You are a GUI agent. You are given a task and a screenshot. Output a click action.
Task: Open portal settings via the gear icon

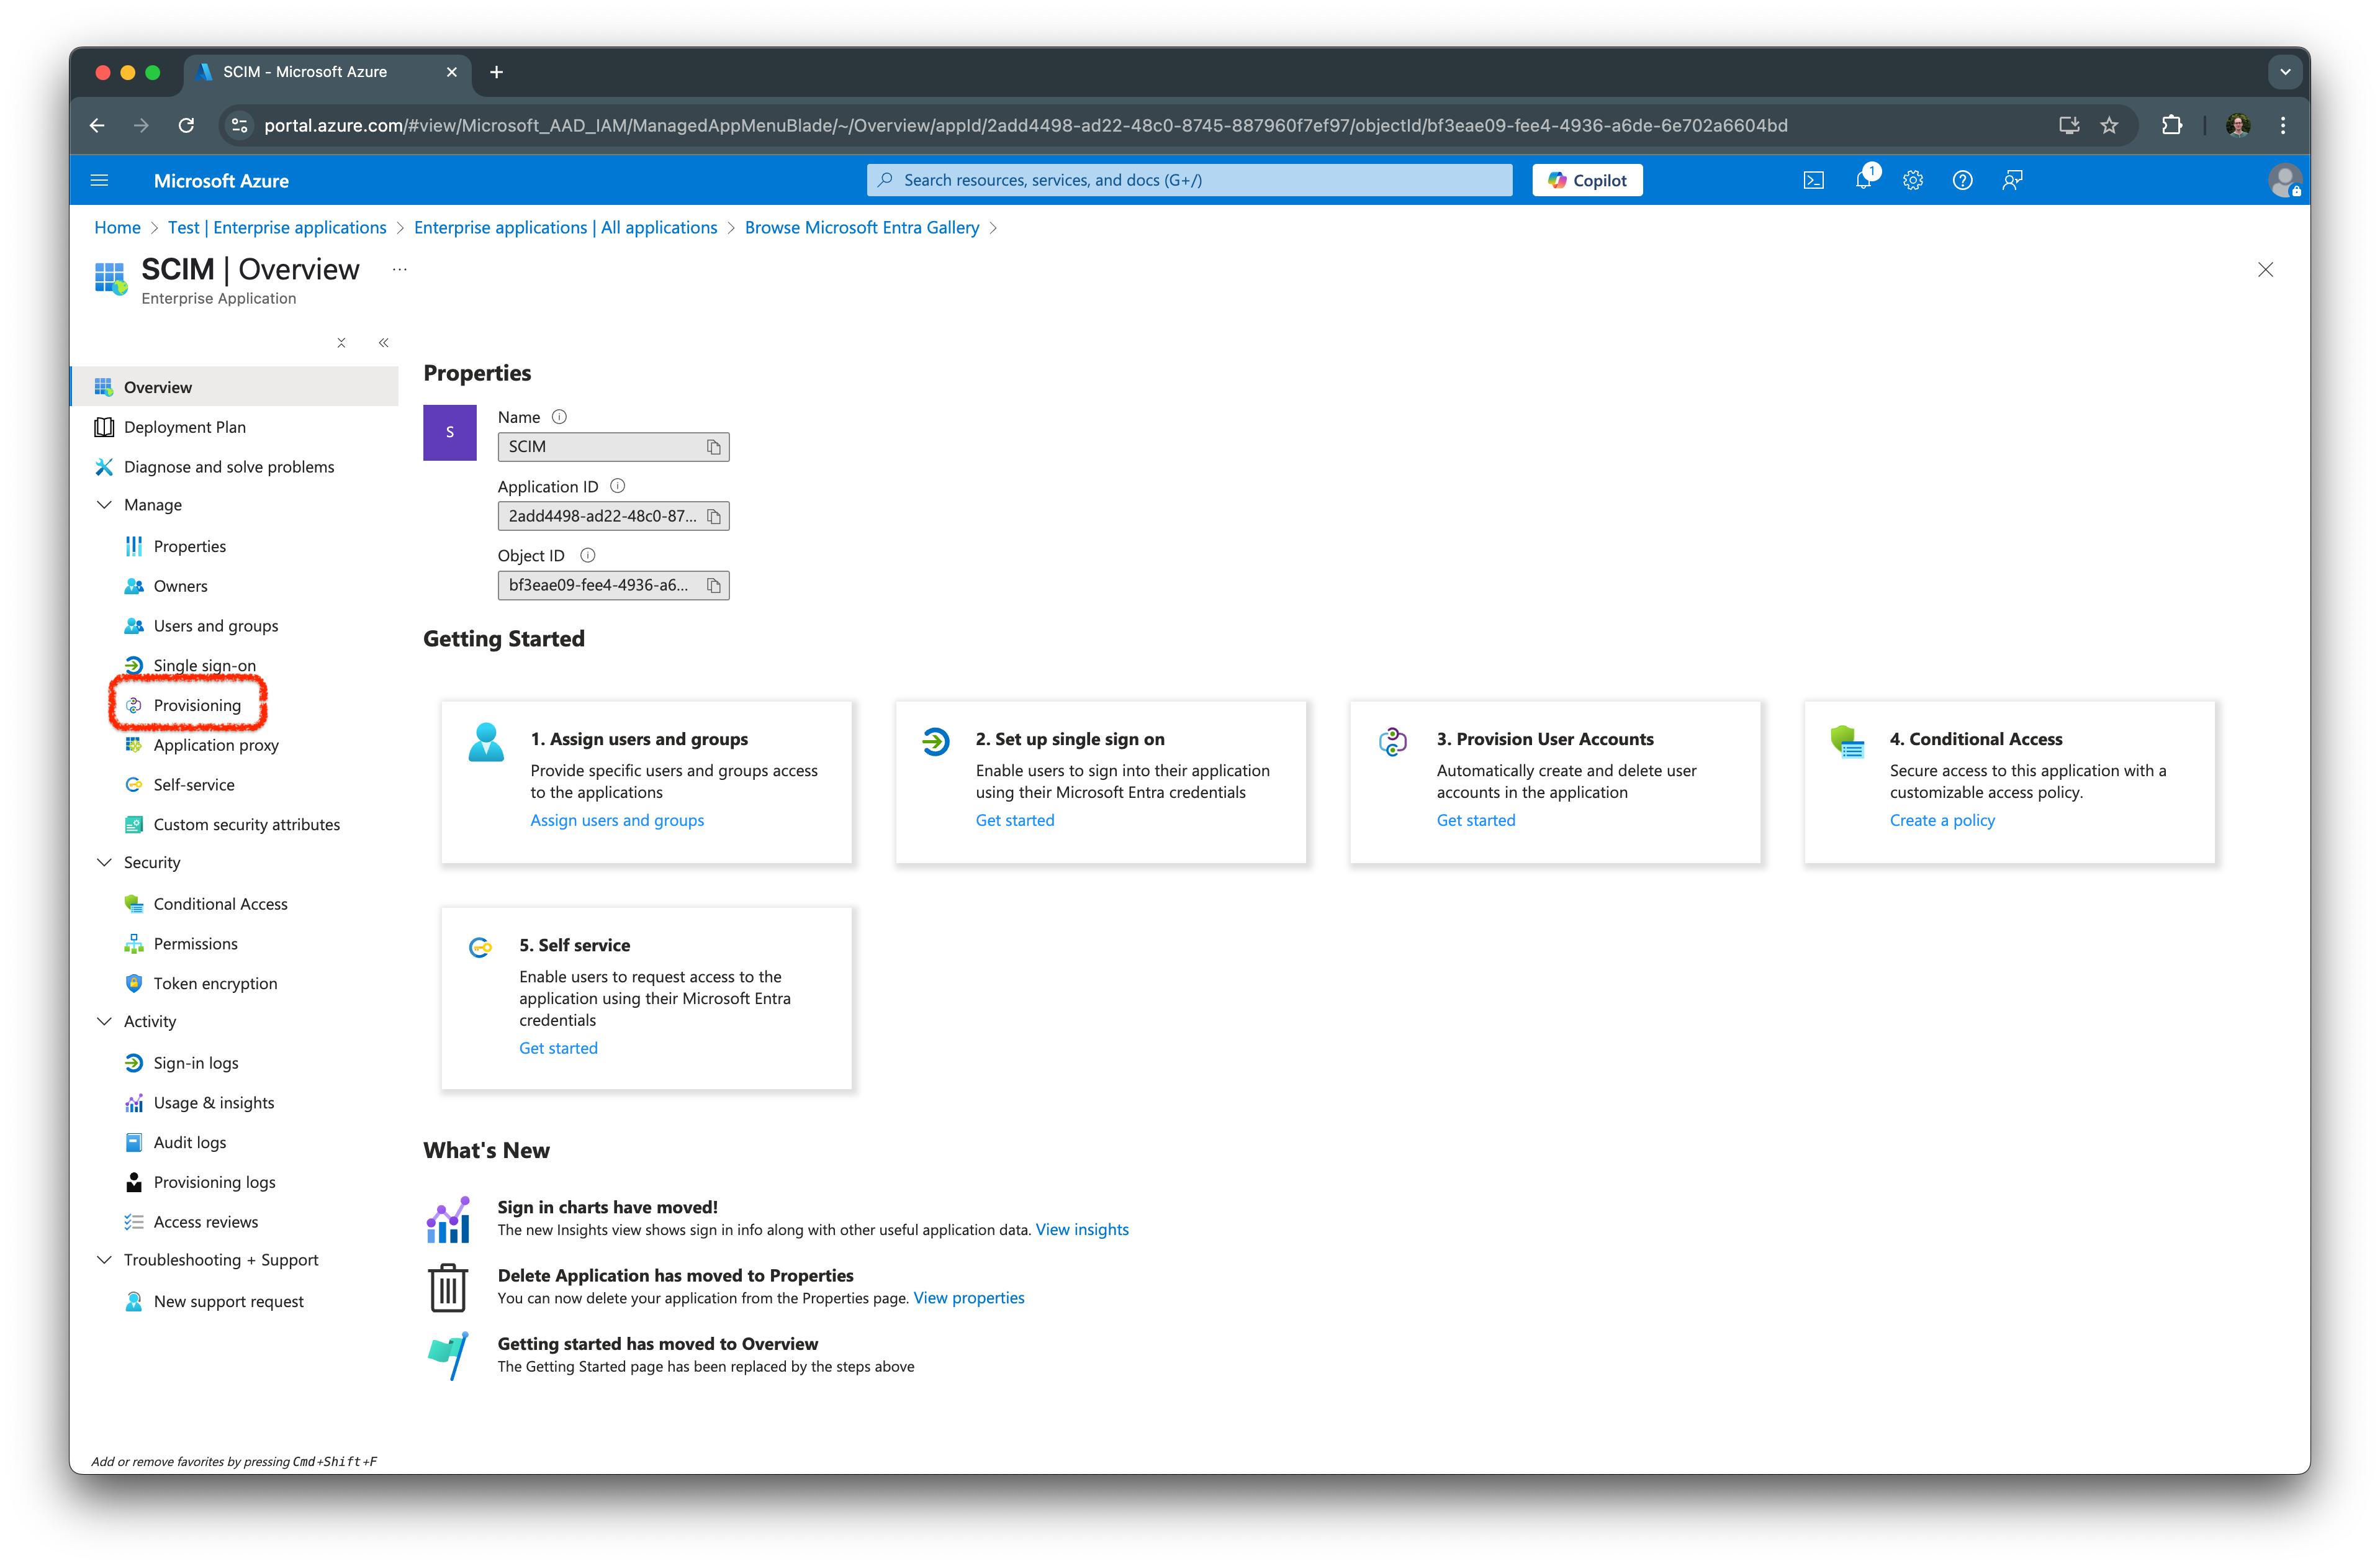pyautogui.click(x=1913, y=180)
